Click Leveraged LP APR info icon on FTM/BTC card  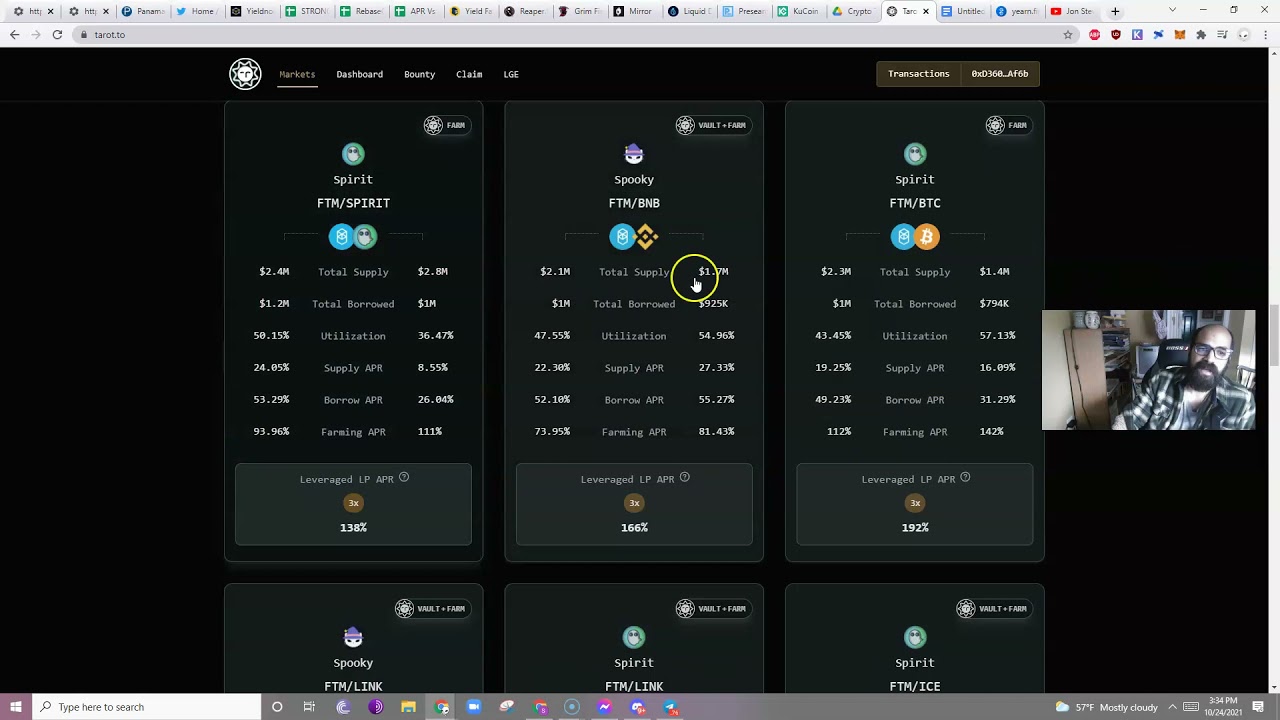965,478
